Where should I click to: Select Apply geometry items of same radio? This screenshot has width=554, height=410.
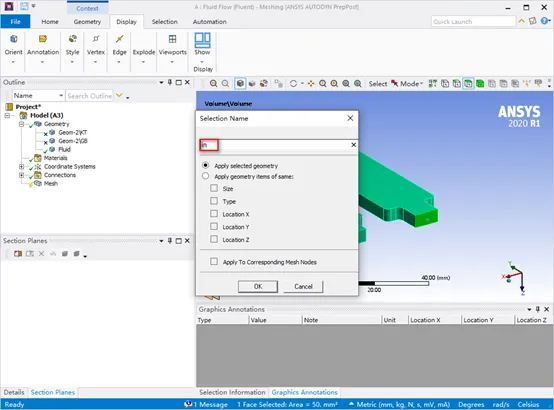[x=205, y=176]
